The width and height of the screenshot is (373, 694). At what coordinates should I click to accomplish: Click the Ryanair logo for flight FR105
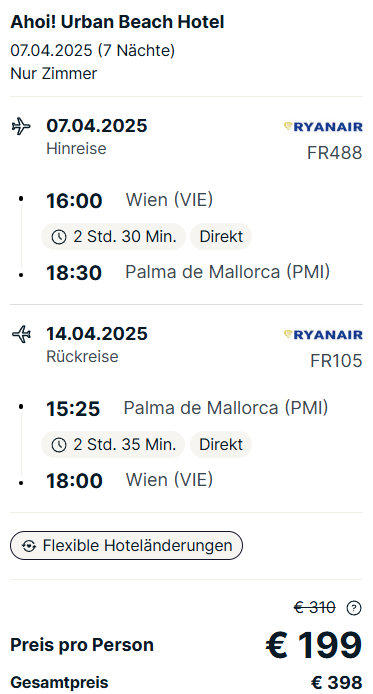(x=323, y=335)
